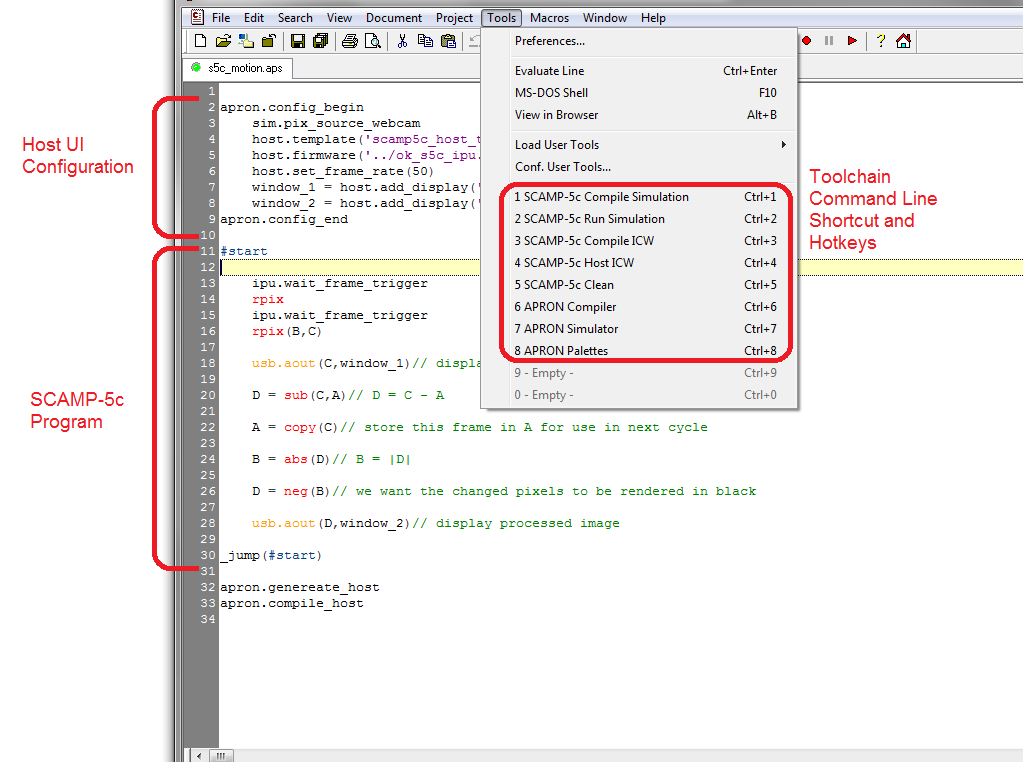Screen dimensions: 1023x762
Task: Click the Print icon in toolbar
Action: tap(350, 41)
